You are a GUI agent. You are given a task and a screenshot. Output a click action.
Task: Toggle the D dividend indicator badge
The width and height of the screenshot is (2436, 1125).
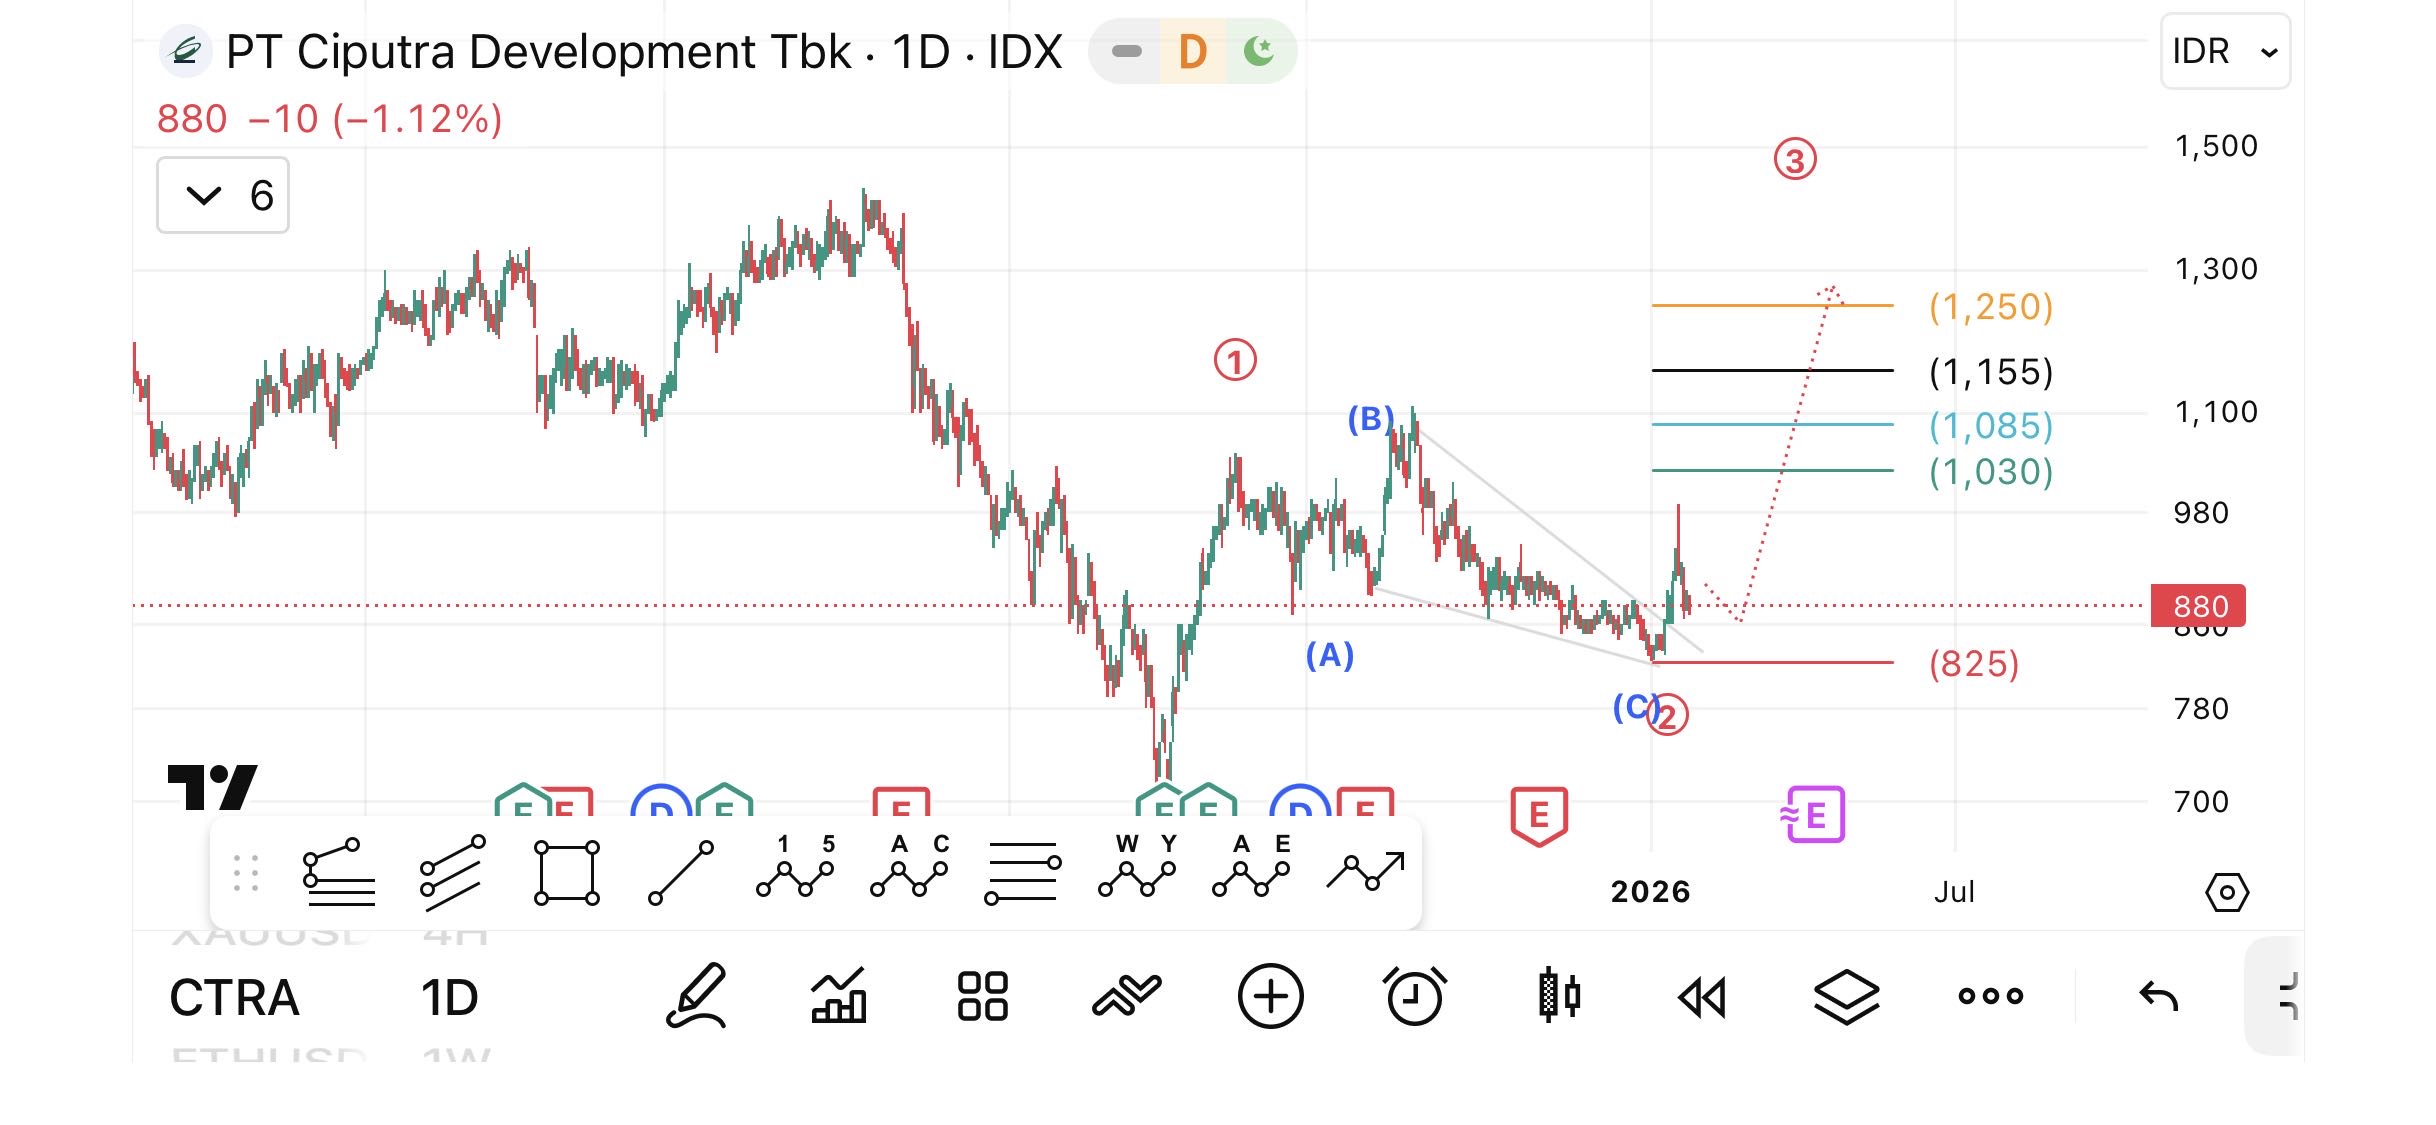click(x=1192, y=51)
